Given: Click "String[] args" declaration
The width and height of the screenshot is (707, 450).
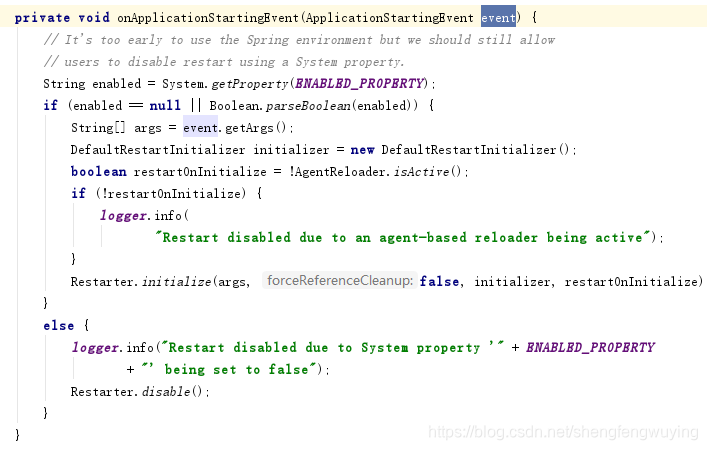Looking at the screenshot, I should [x=116, y=128].
